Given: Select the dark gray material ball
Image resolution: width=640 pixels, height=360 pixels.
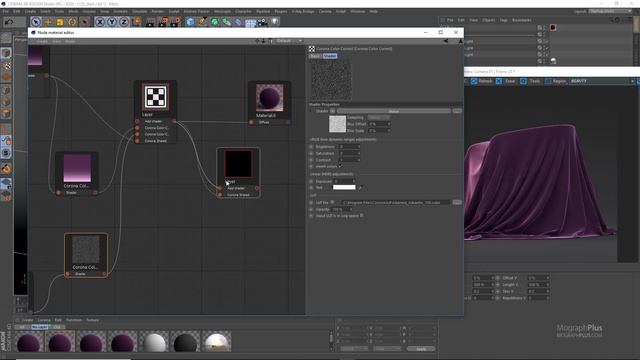Looking at the screenshot, I should (x=185, y=342).
